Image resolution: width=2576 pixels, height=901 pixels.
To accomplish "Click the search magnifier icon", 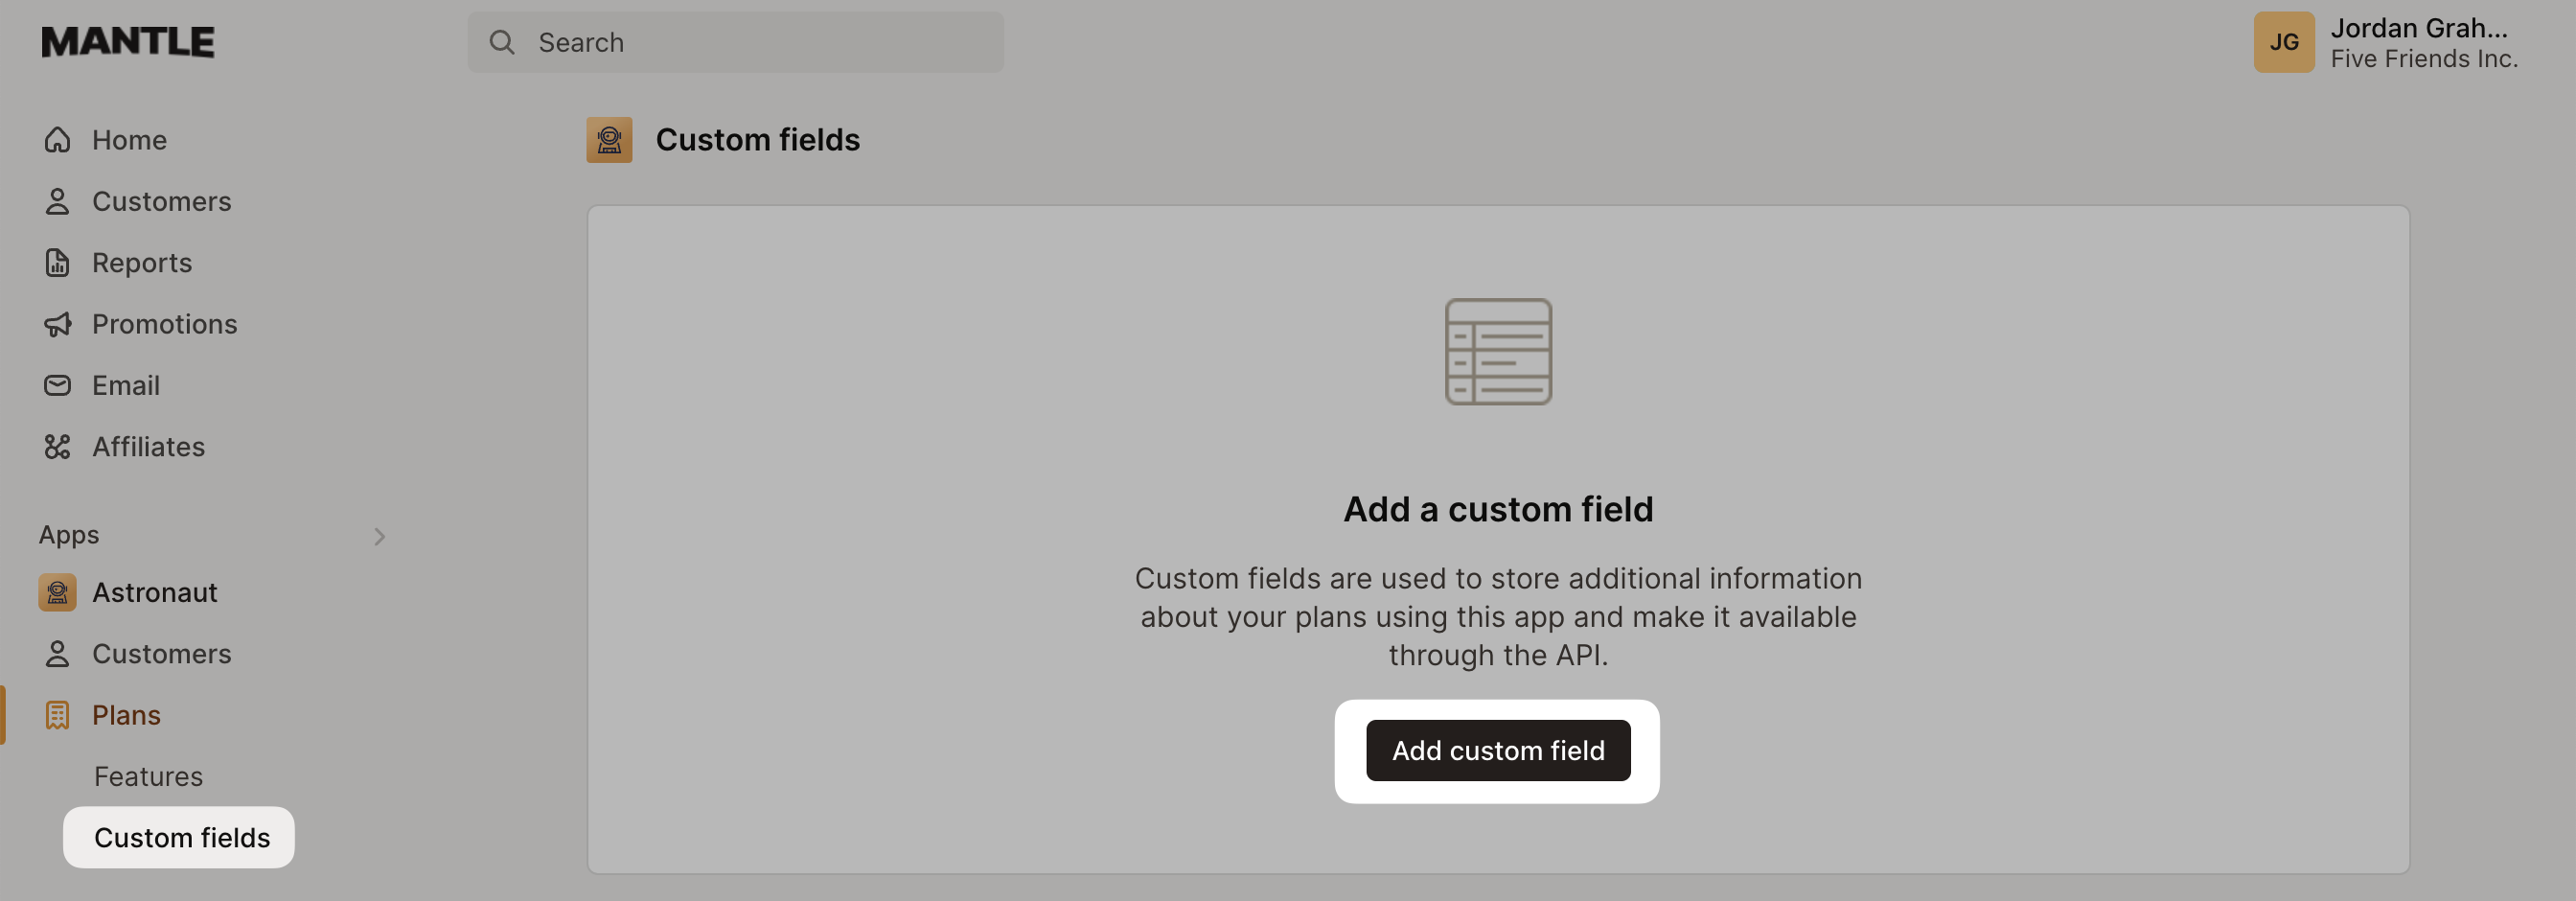I will tap(501, 42).
